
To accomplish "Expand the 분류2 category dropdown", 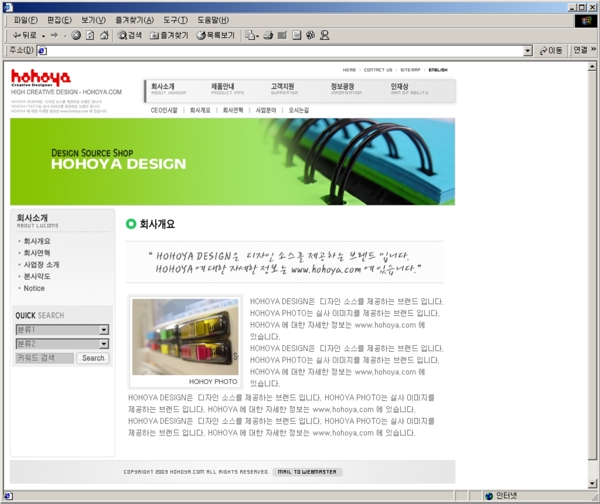I will (104, 344).
